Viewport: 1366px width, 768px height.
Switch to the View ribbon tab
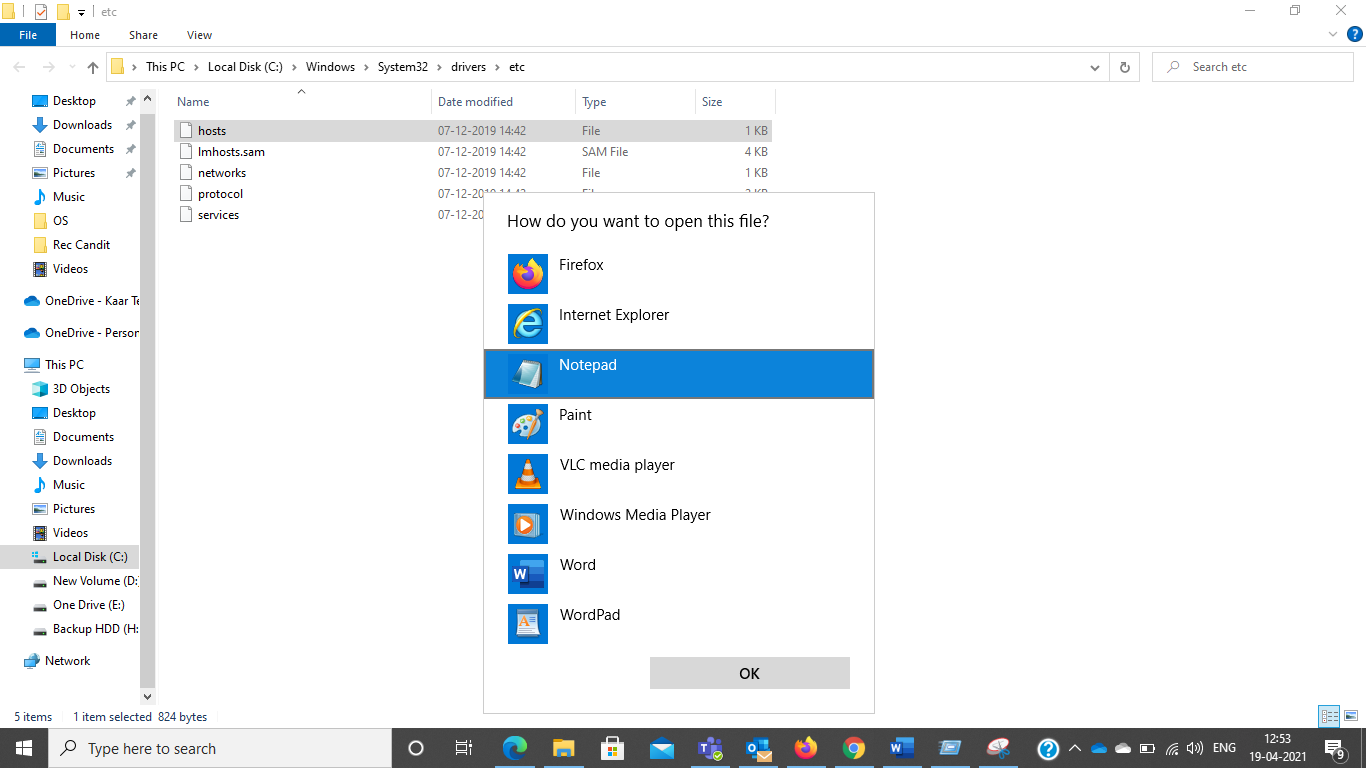pos(199,35)
